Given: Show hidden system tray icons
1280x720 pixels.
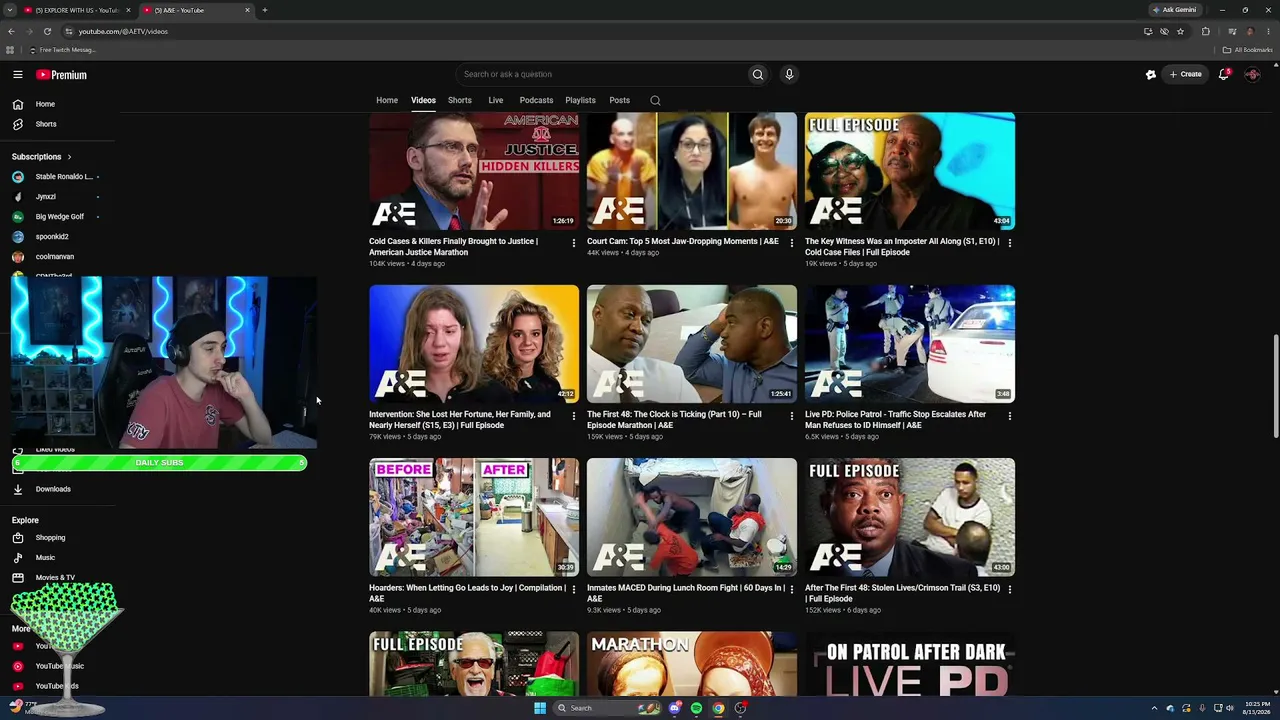Looking at the screenshot, I should [x=1154, y=708].
